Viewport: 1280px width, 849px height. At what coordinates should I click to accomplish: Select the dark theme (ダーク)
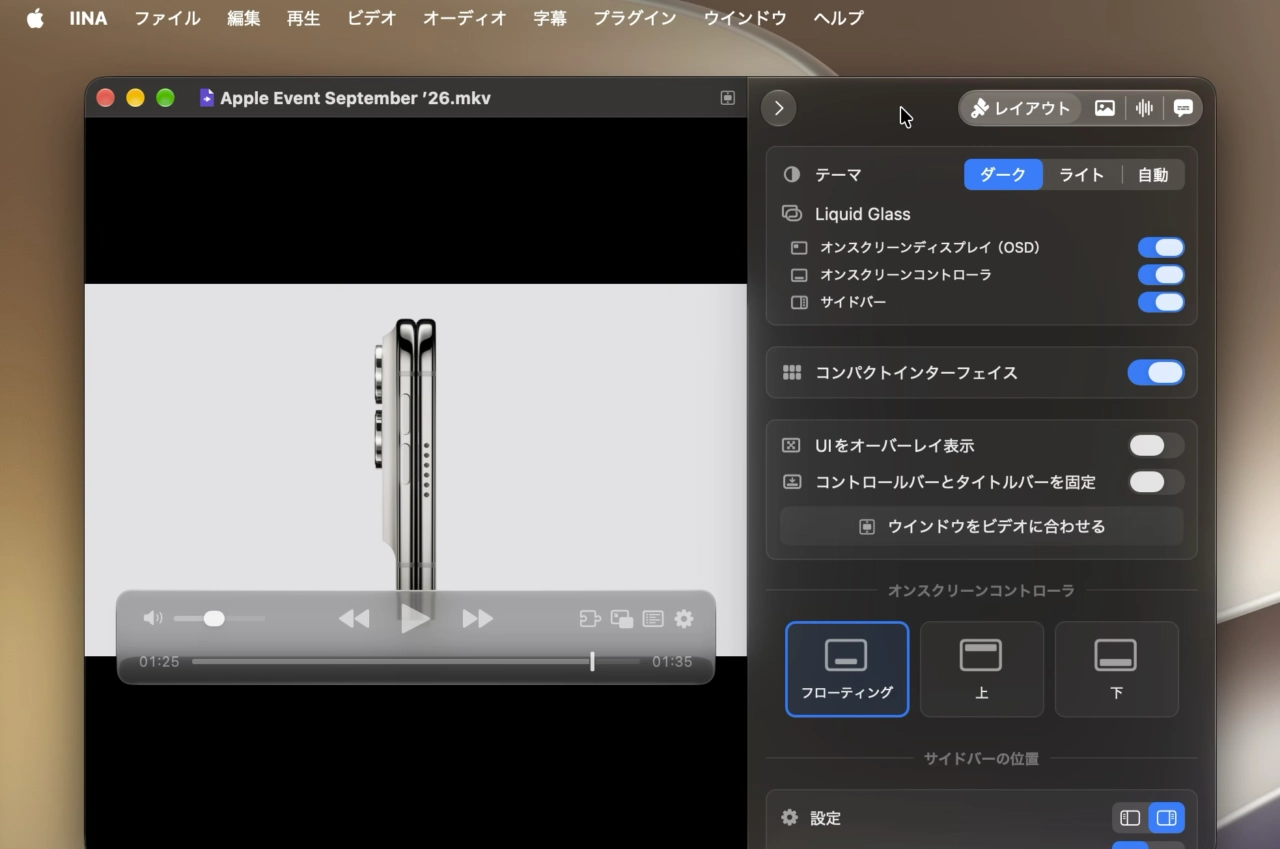[1003, 175]
